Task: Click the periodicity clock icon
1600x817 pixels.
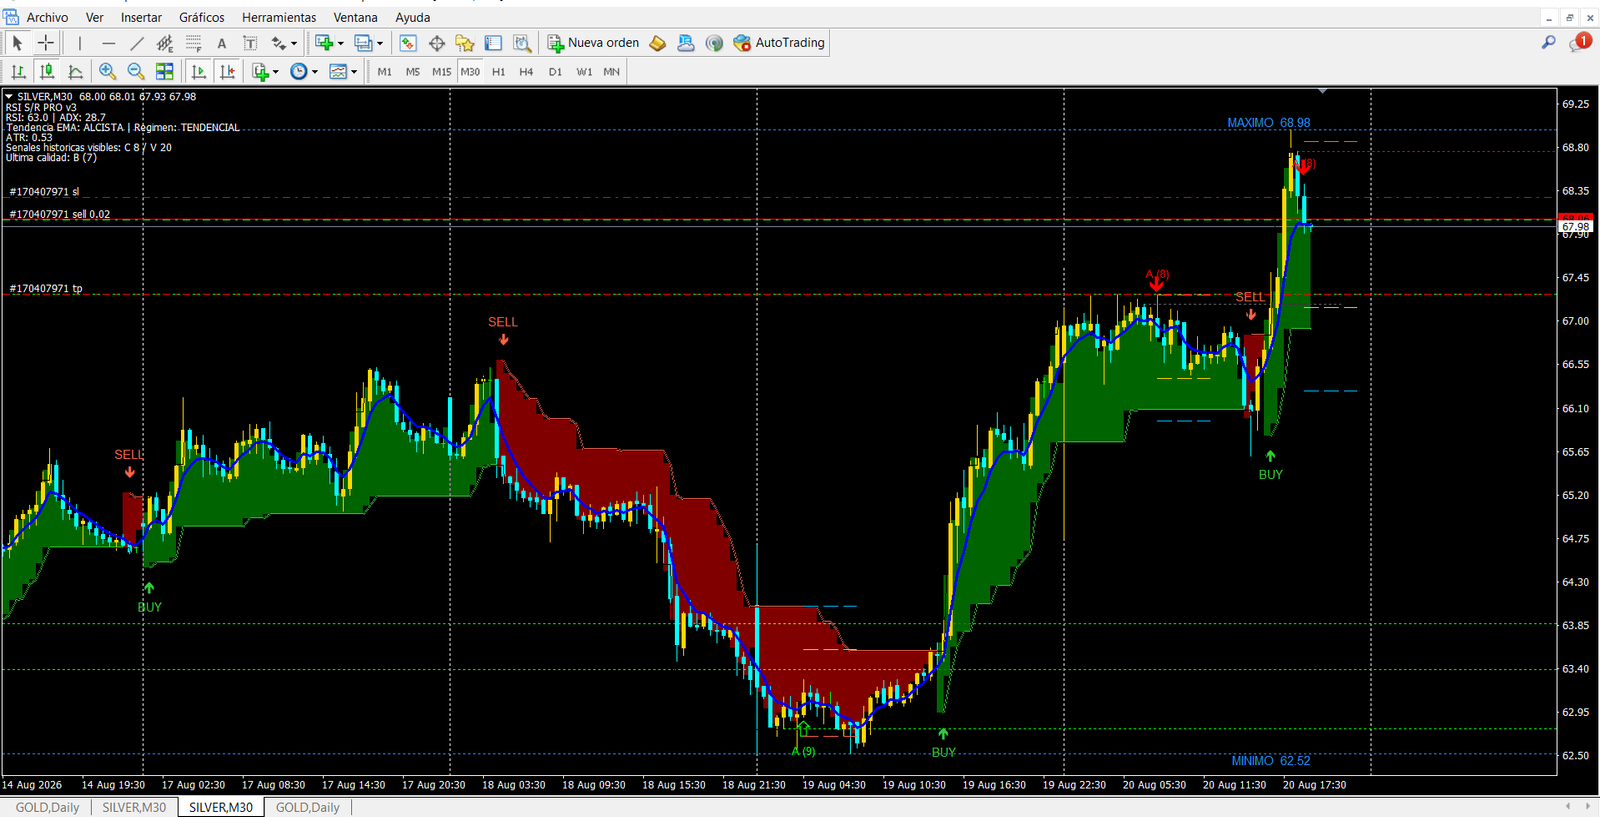Action: 299,71
